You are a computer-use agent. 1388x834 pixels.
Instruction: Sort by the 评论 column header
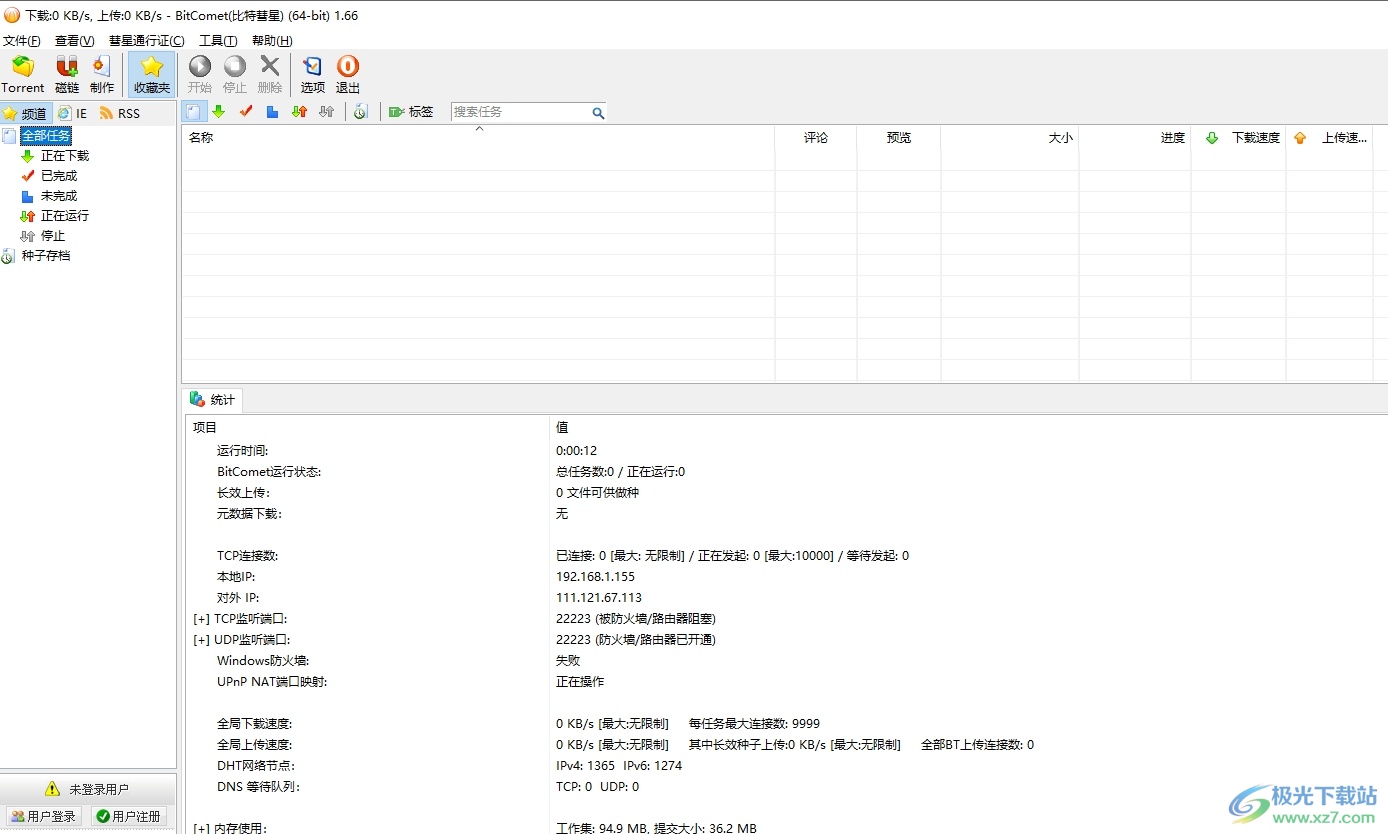(816, 138)
